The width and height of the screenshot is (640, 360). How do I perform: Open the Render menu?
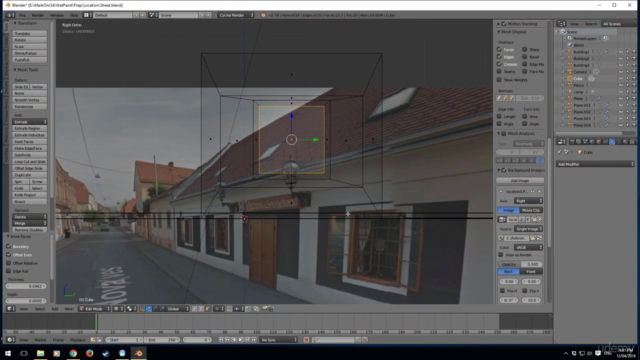[x=38, y=15]
